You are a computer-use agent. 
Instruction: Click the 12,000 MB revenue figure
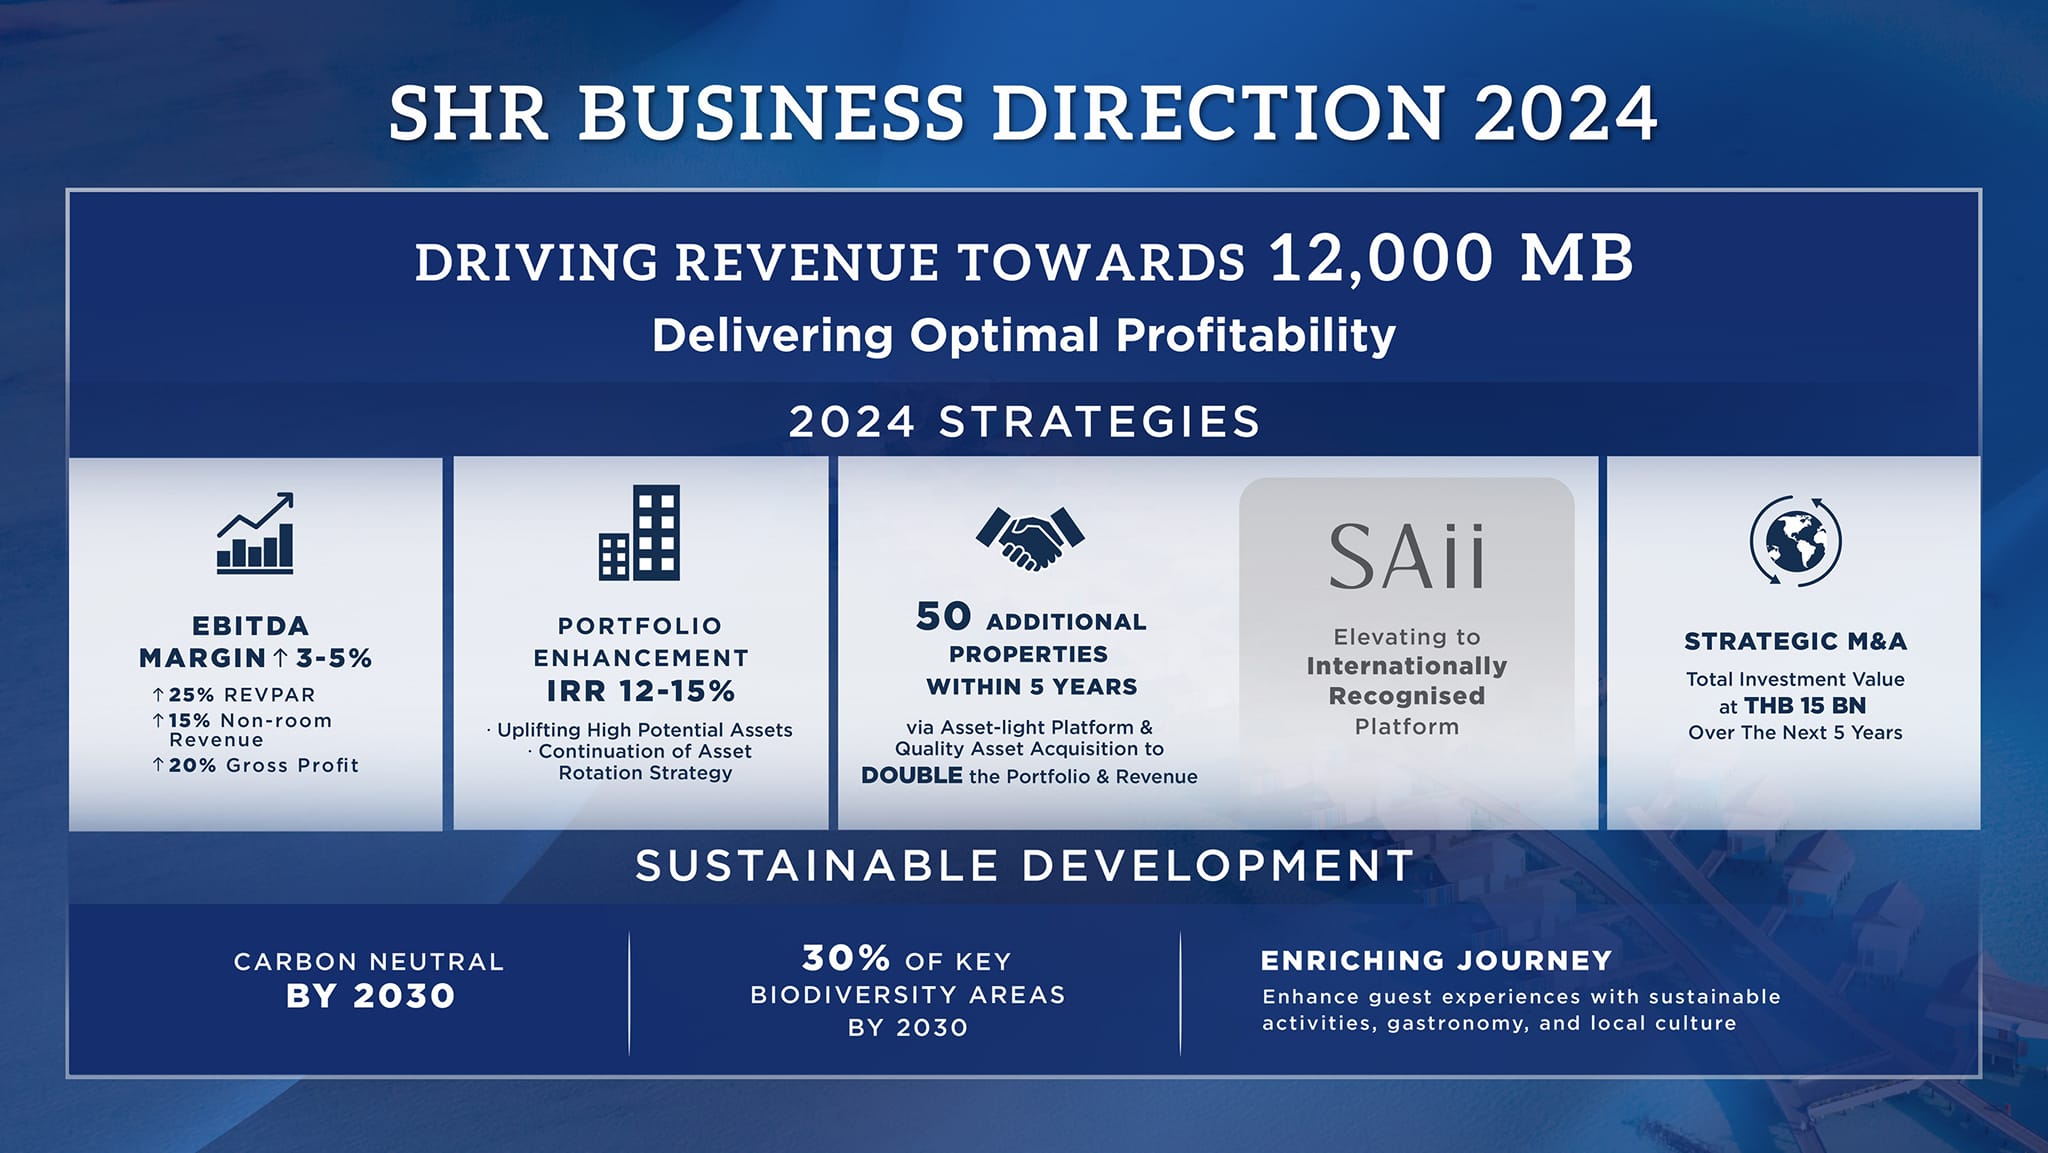tap(1450, 258)
